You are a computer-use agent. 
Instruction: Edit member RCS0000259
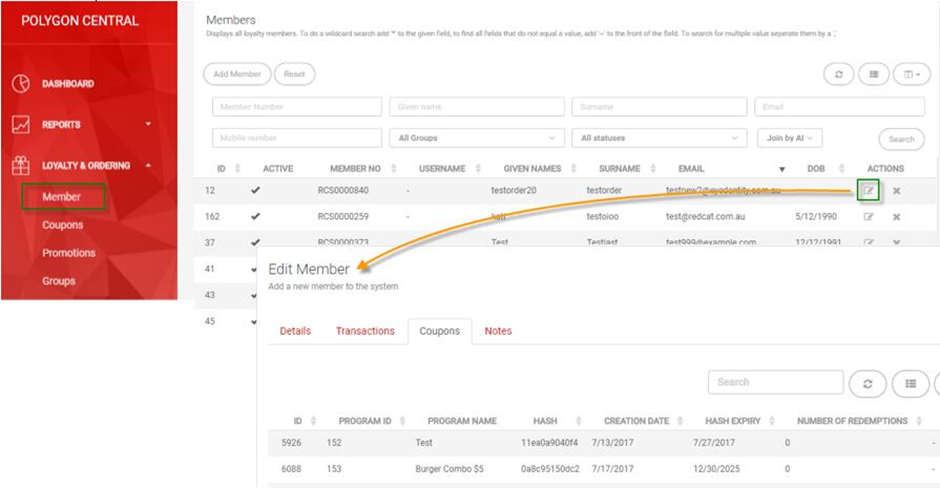coord(868,217)
